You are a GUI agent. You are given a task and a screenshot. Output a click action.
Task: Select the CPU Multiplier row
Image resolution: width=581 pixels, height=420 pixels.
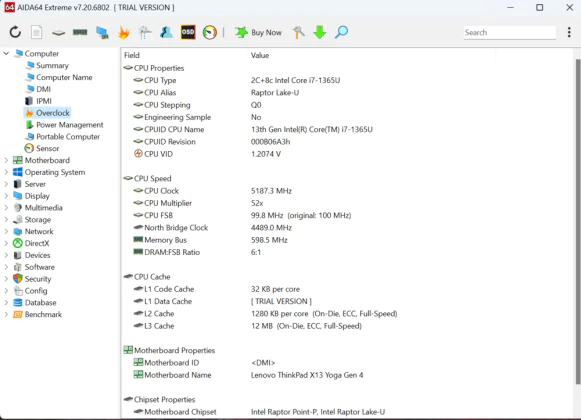[347, 203]
